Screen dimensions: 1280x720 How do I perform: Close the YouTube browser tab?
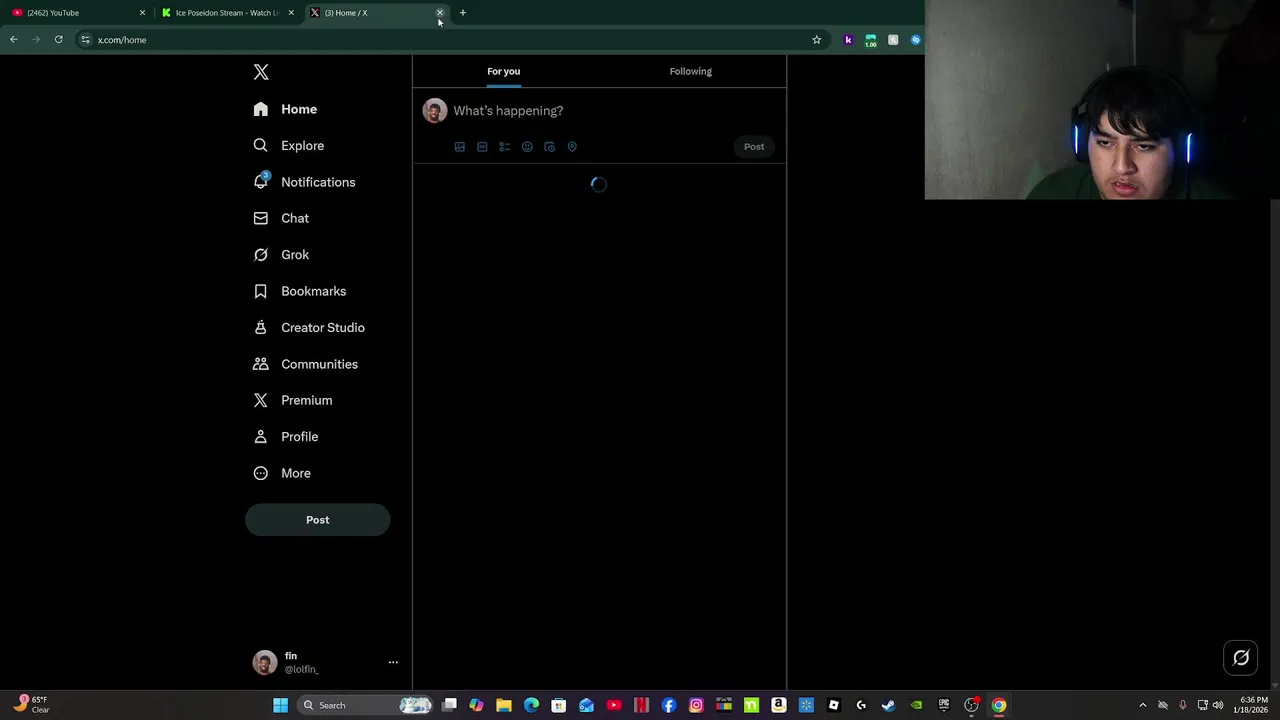(x=142, y=13)
